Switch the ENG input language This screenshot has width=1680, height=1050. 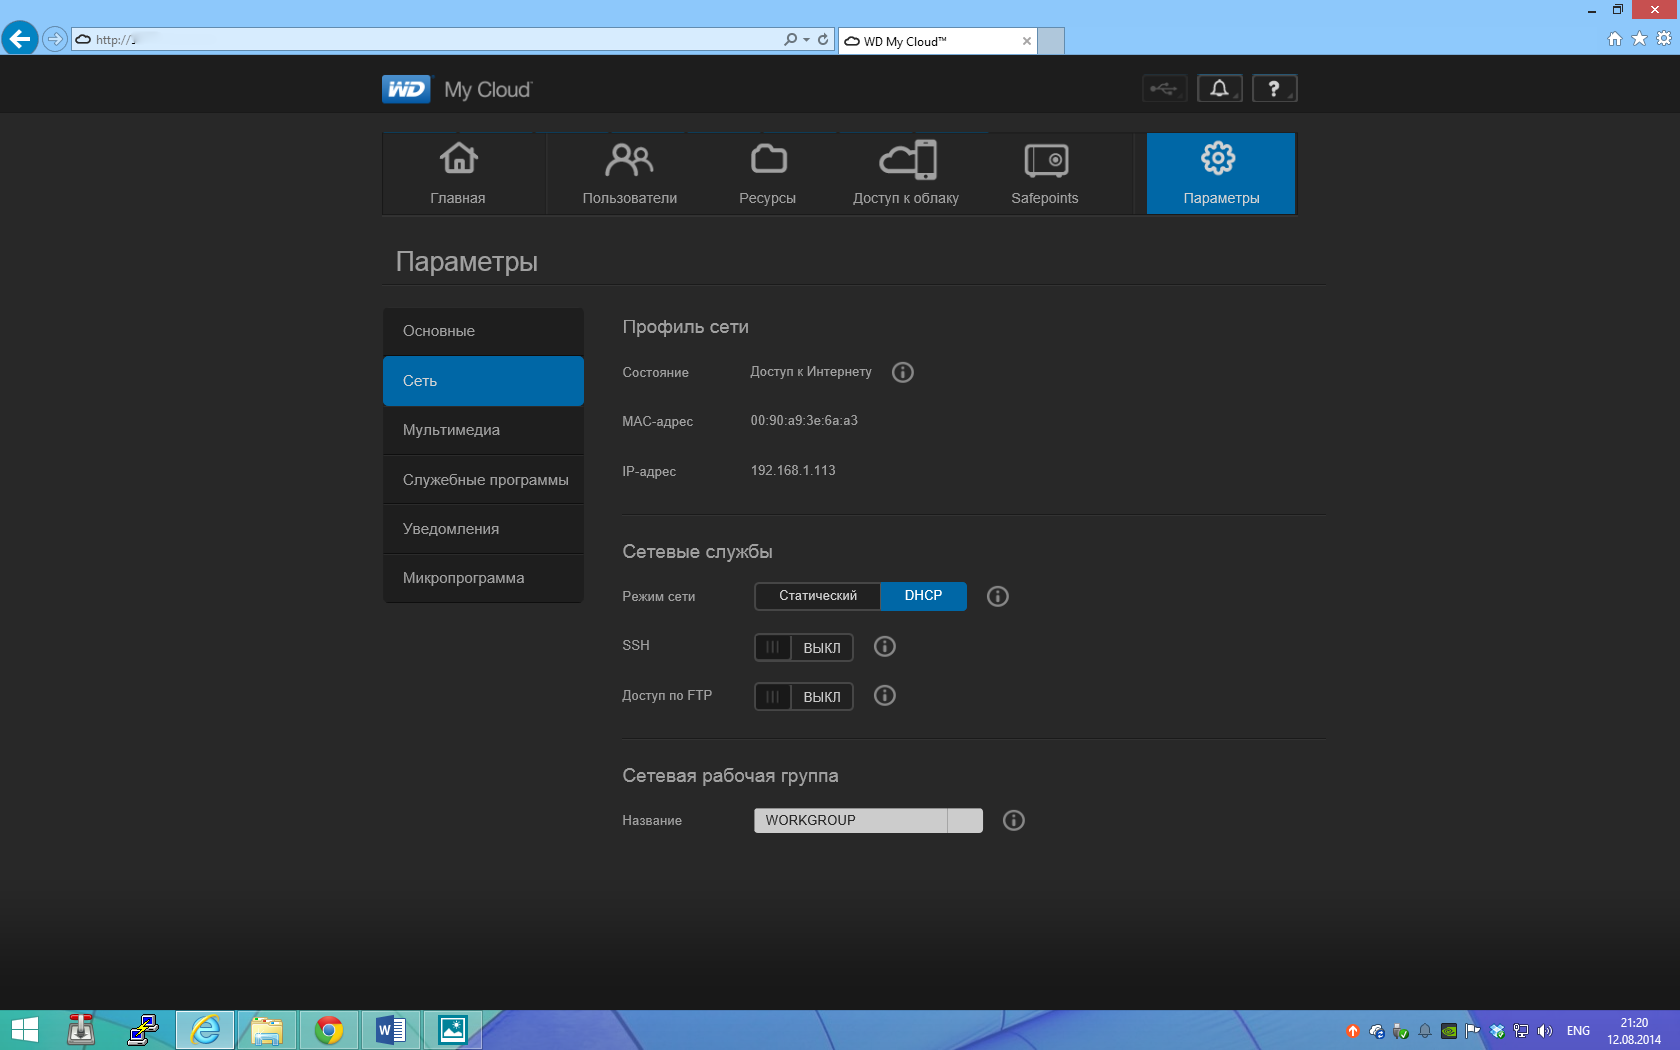[1579, 1031]
